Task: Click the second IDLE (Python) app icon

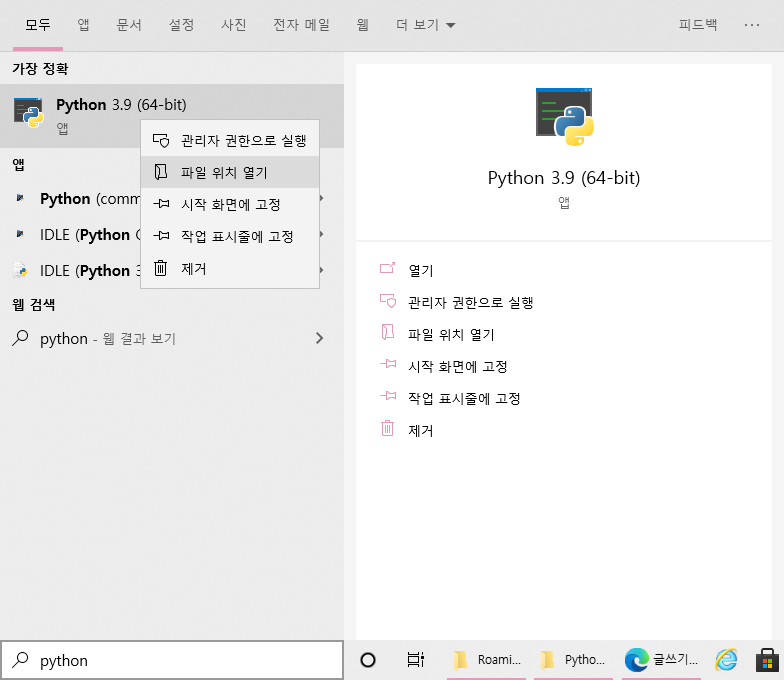Action: pos(20,270)
